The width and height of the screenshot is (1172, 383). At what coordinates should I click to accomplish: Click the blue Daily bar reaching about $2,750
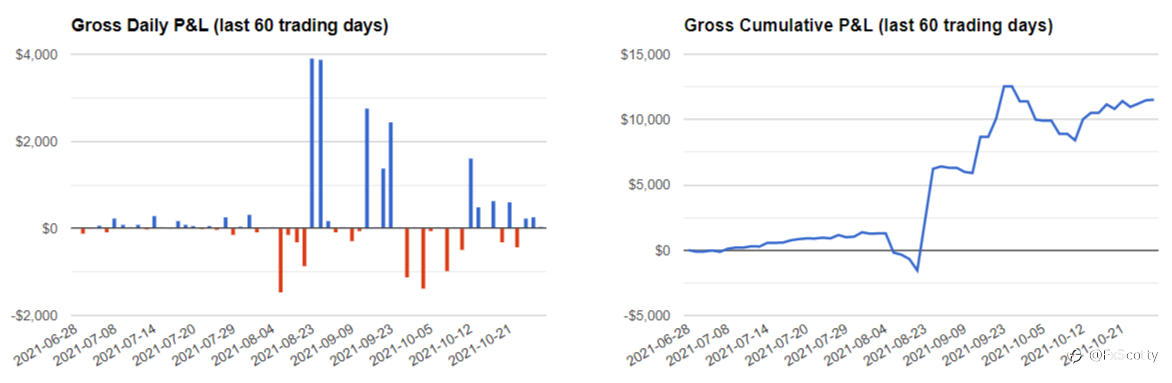[x=367, y=168]
